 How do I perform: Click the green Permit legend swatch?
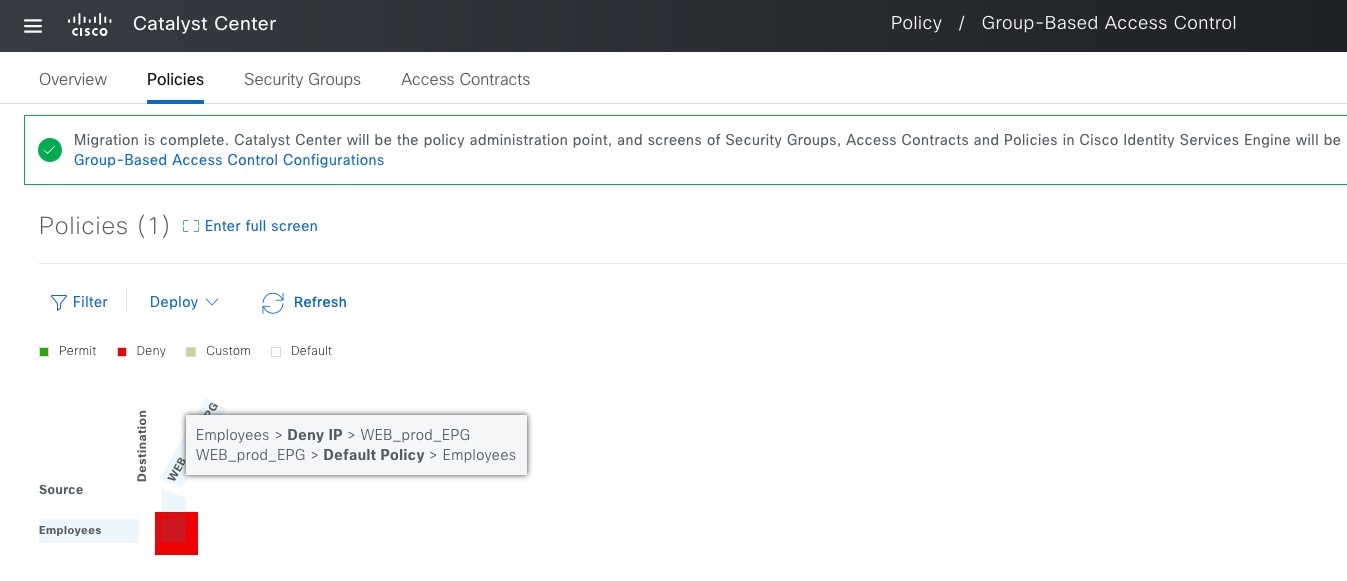click(44, 351)
